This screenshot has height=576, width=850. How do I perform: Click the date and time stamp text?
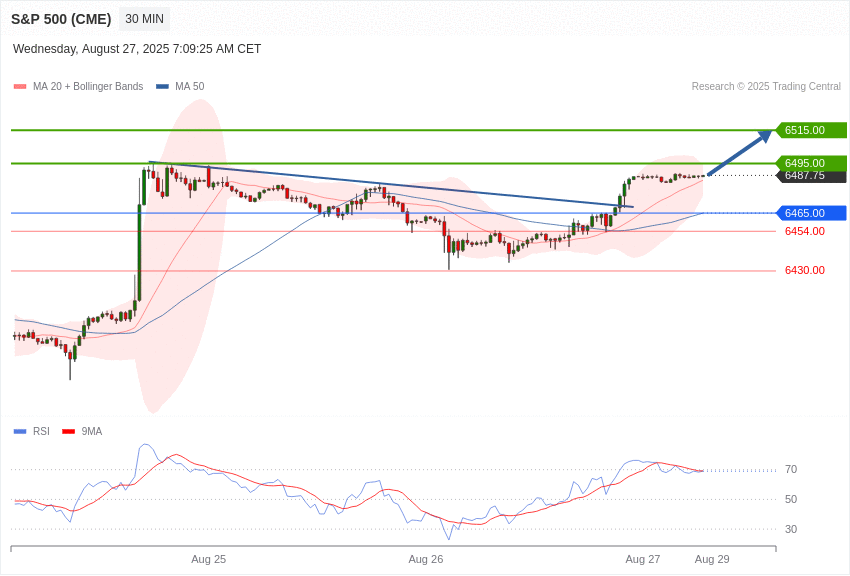pyautogui.click(x=137, y=49)
